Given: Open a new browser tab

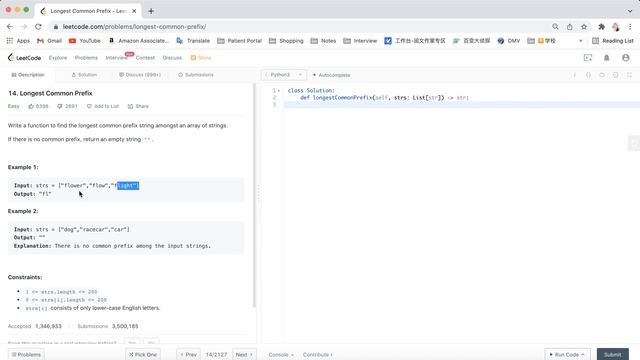Looking at the screenshot, I should (151, 11).
